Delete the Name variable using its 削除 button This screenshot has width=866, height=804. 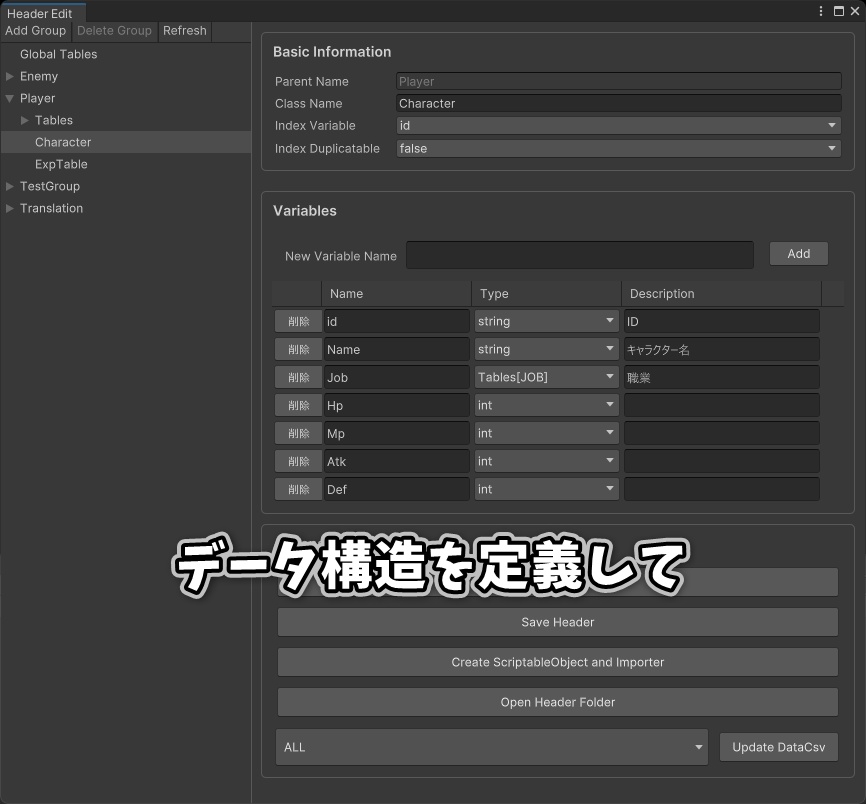298,349
